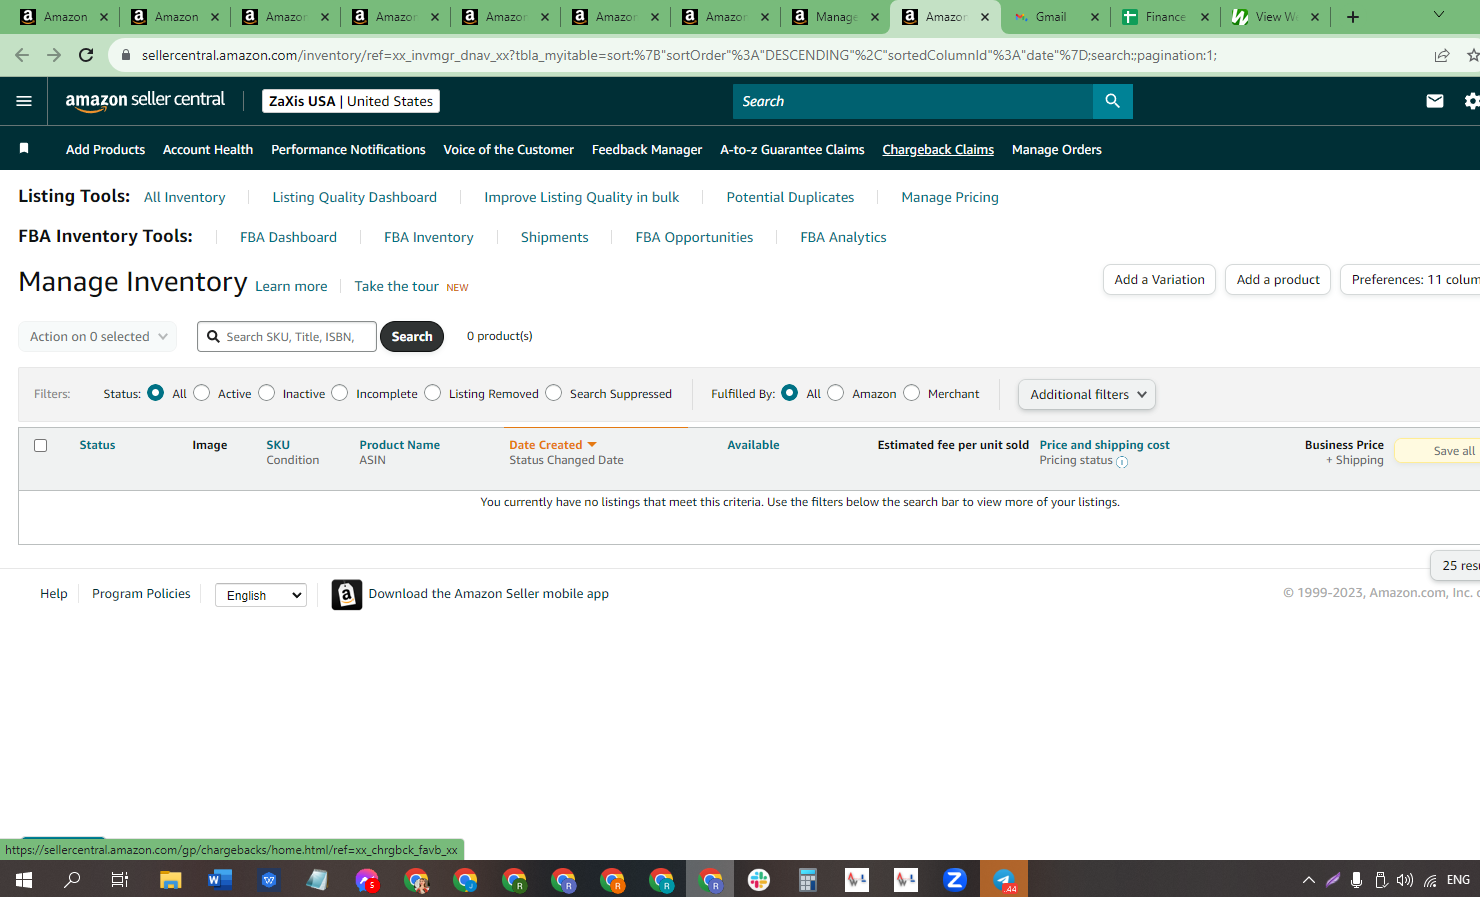This screenshot has width=1480, height=897.
Task: Click the 'Take the tour' link
Action: coord(397,286)
